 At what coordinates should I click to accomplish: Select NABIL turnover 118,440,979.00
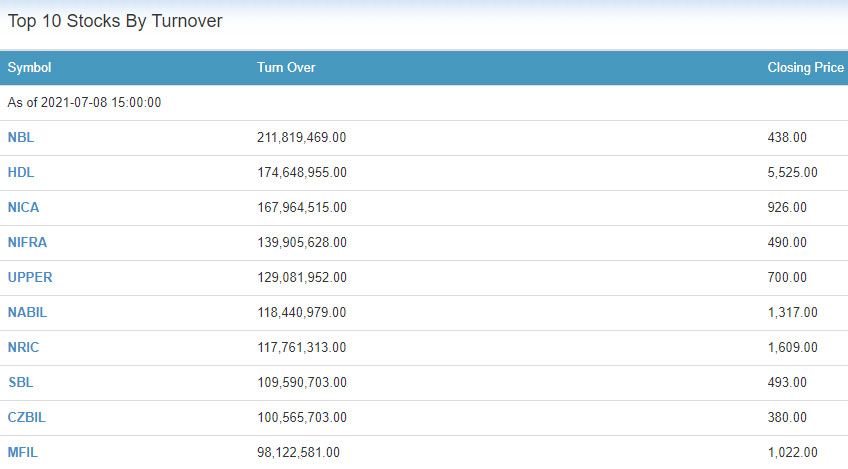(x=301, y=312)
